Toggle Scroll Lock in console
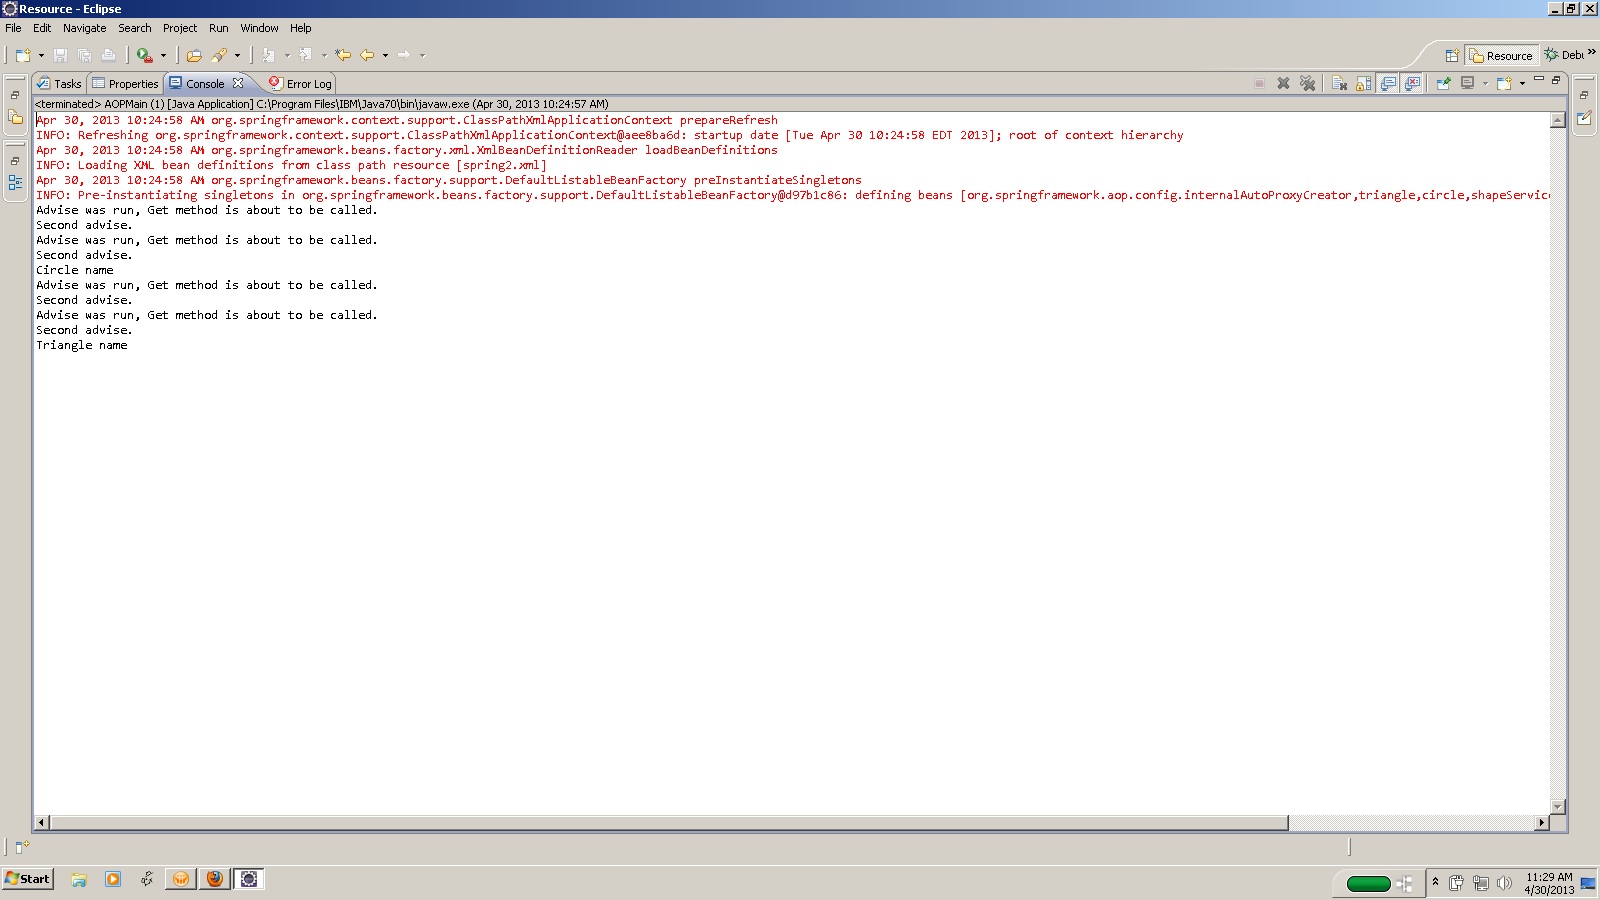 [x=1364, y=84]
